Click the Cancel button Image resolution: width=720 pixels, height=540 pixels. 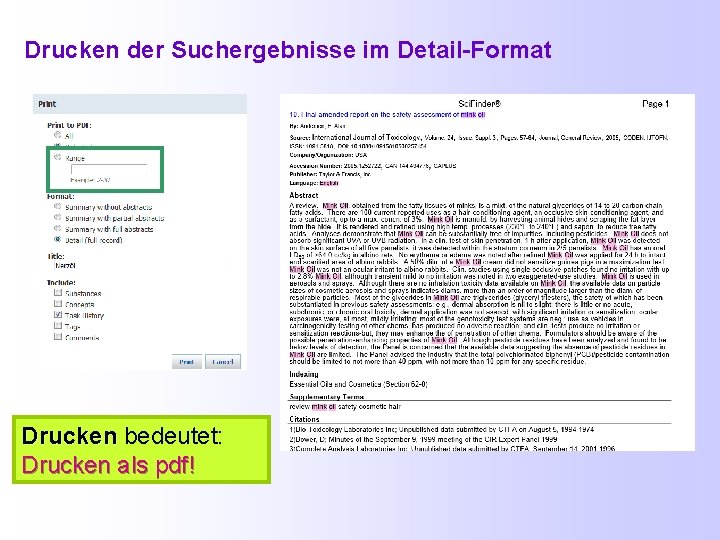pyautogui.click(x=223, y=362)
